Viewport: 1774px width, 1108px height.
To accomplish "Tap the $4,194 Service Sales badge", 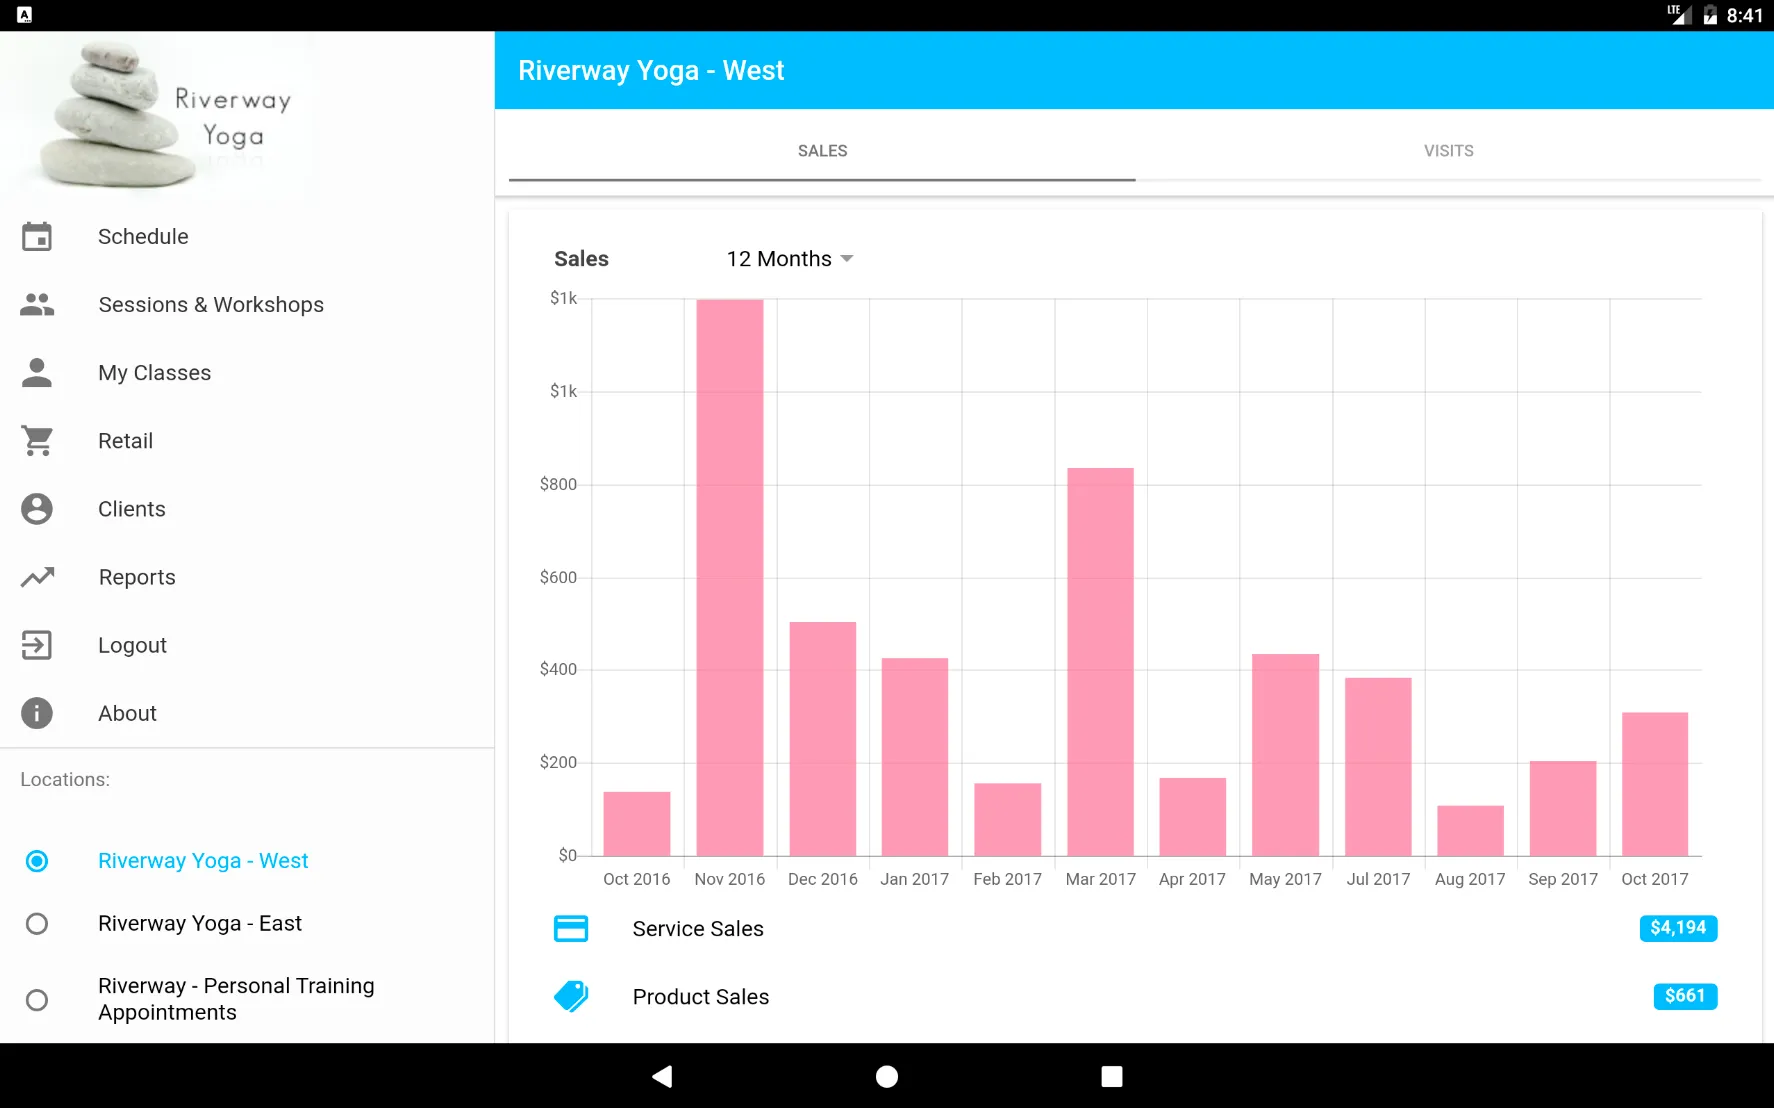I will [x=1678, y=928].
